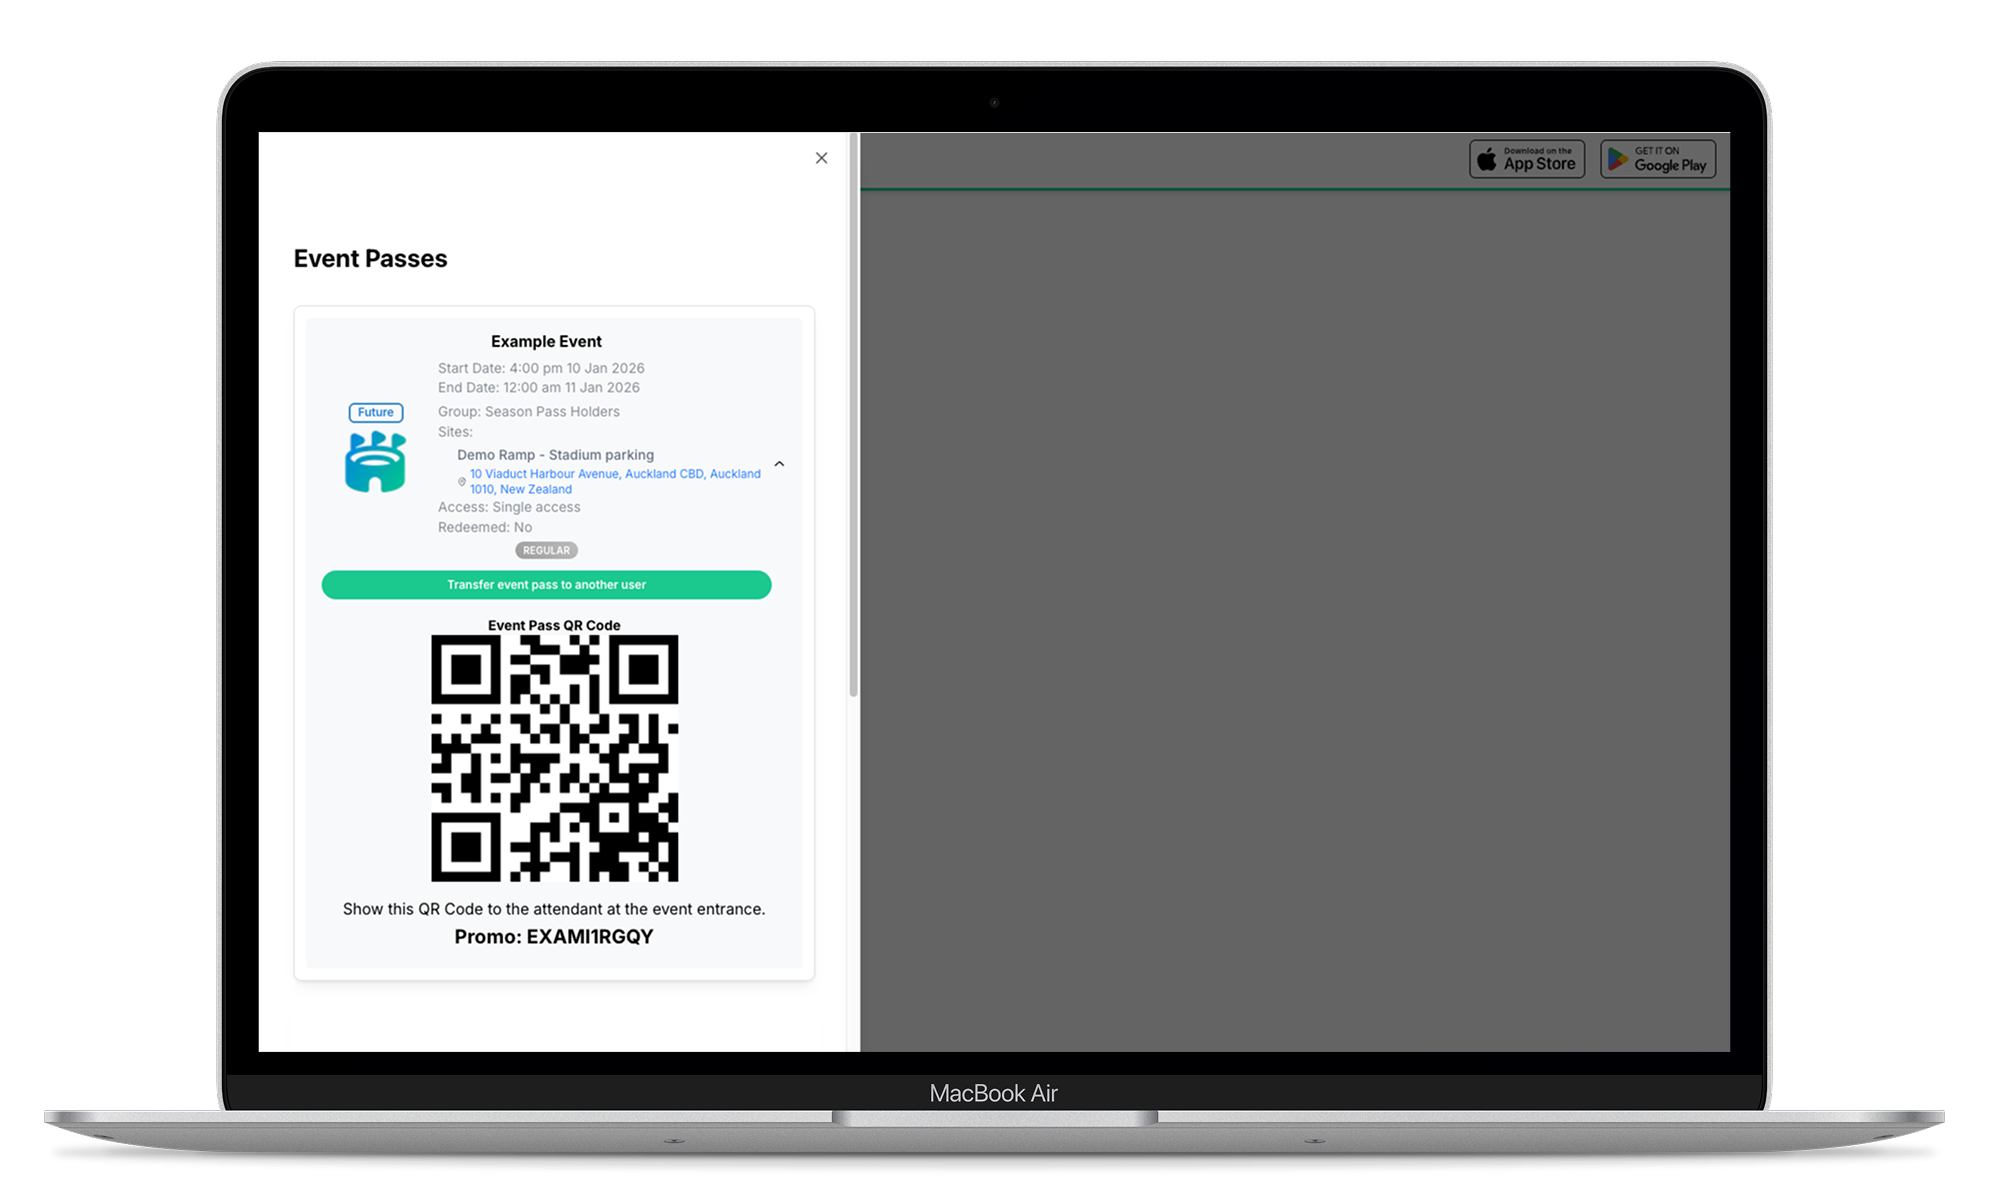The width and height of the screenshot is (1989, 1184).
Task: Click the REGULAR pass type badge
Action: pos(546,550)
